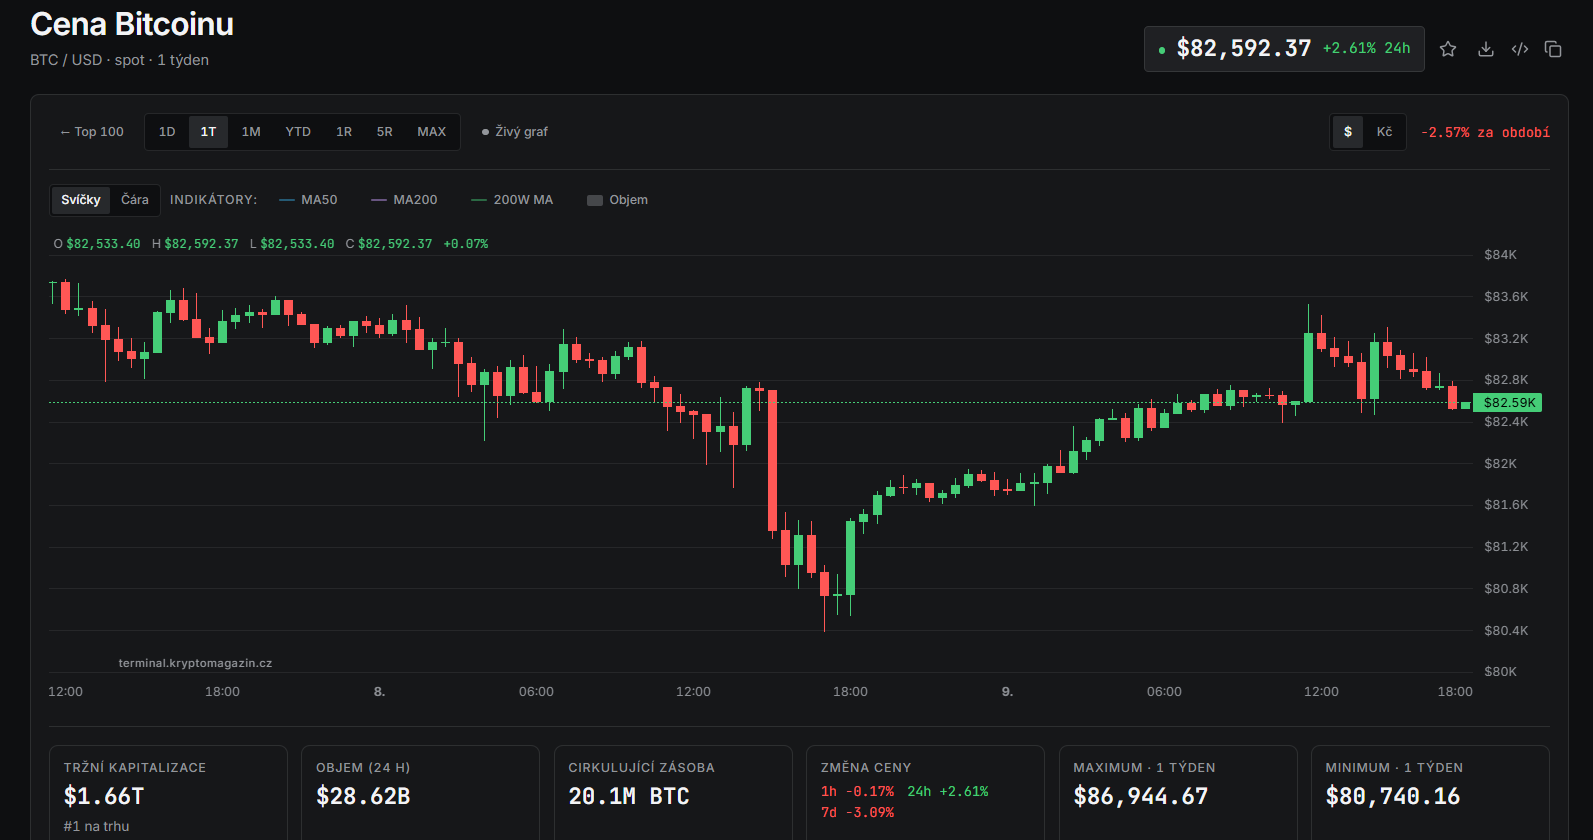Click the download chart icon

(x=1486, y=49)
